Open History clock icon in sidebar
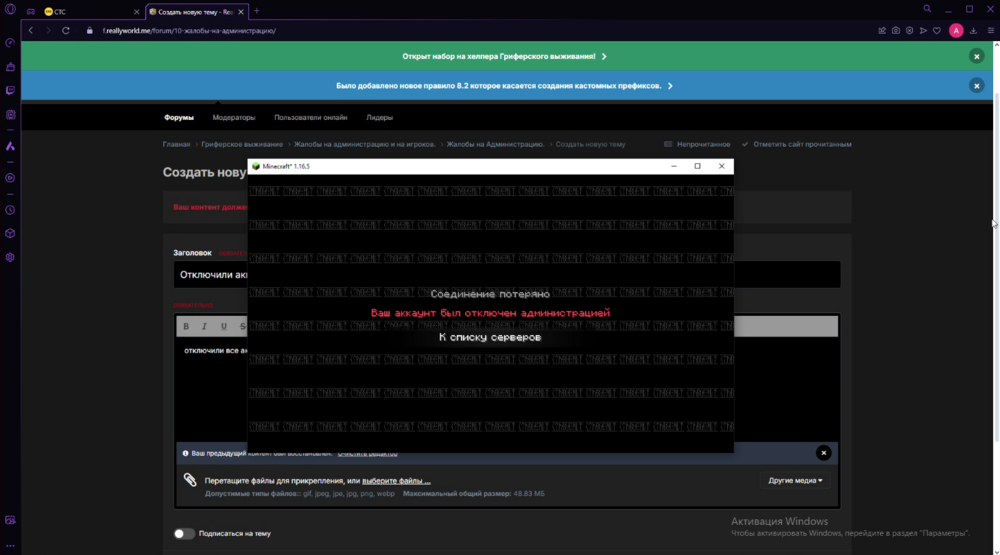 tap(10, 210)
